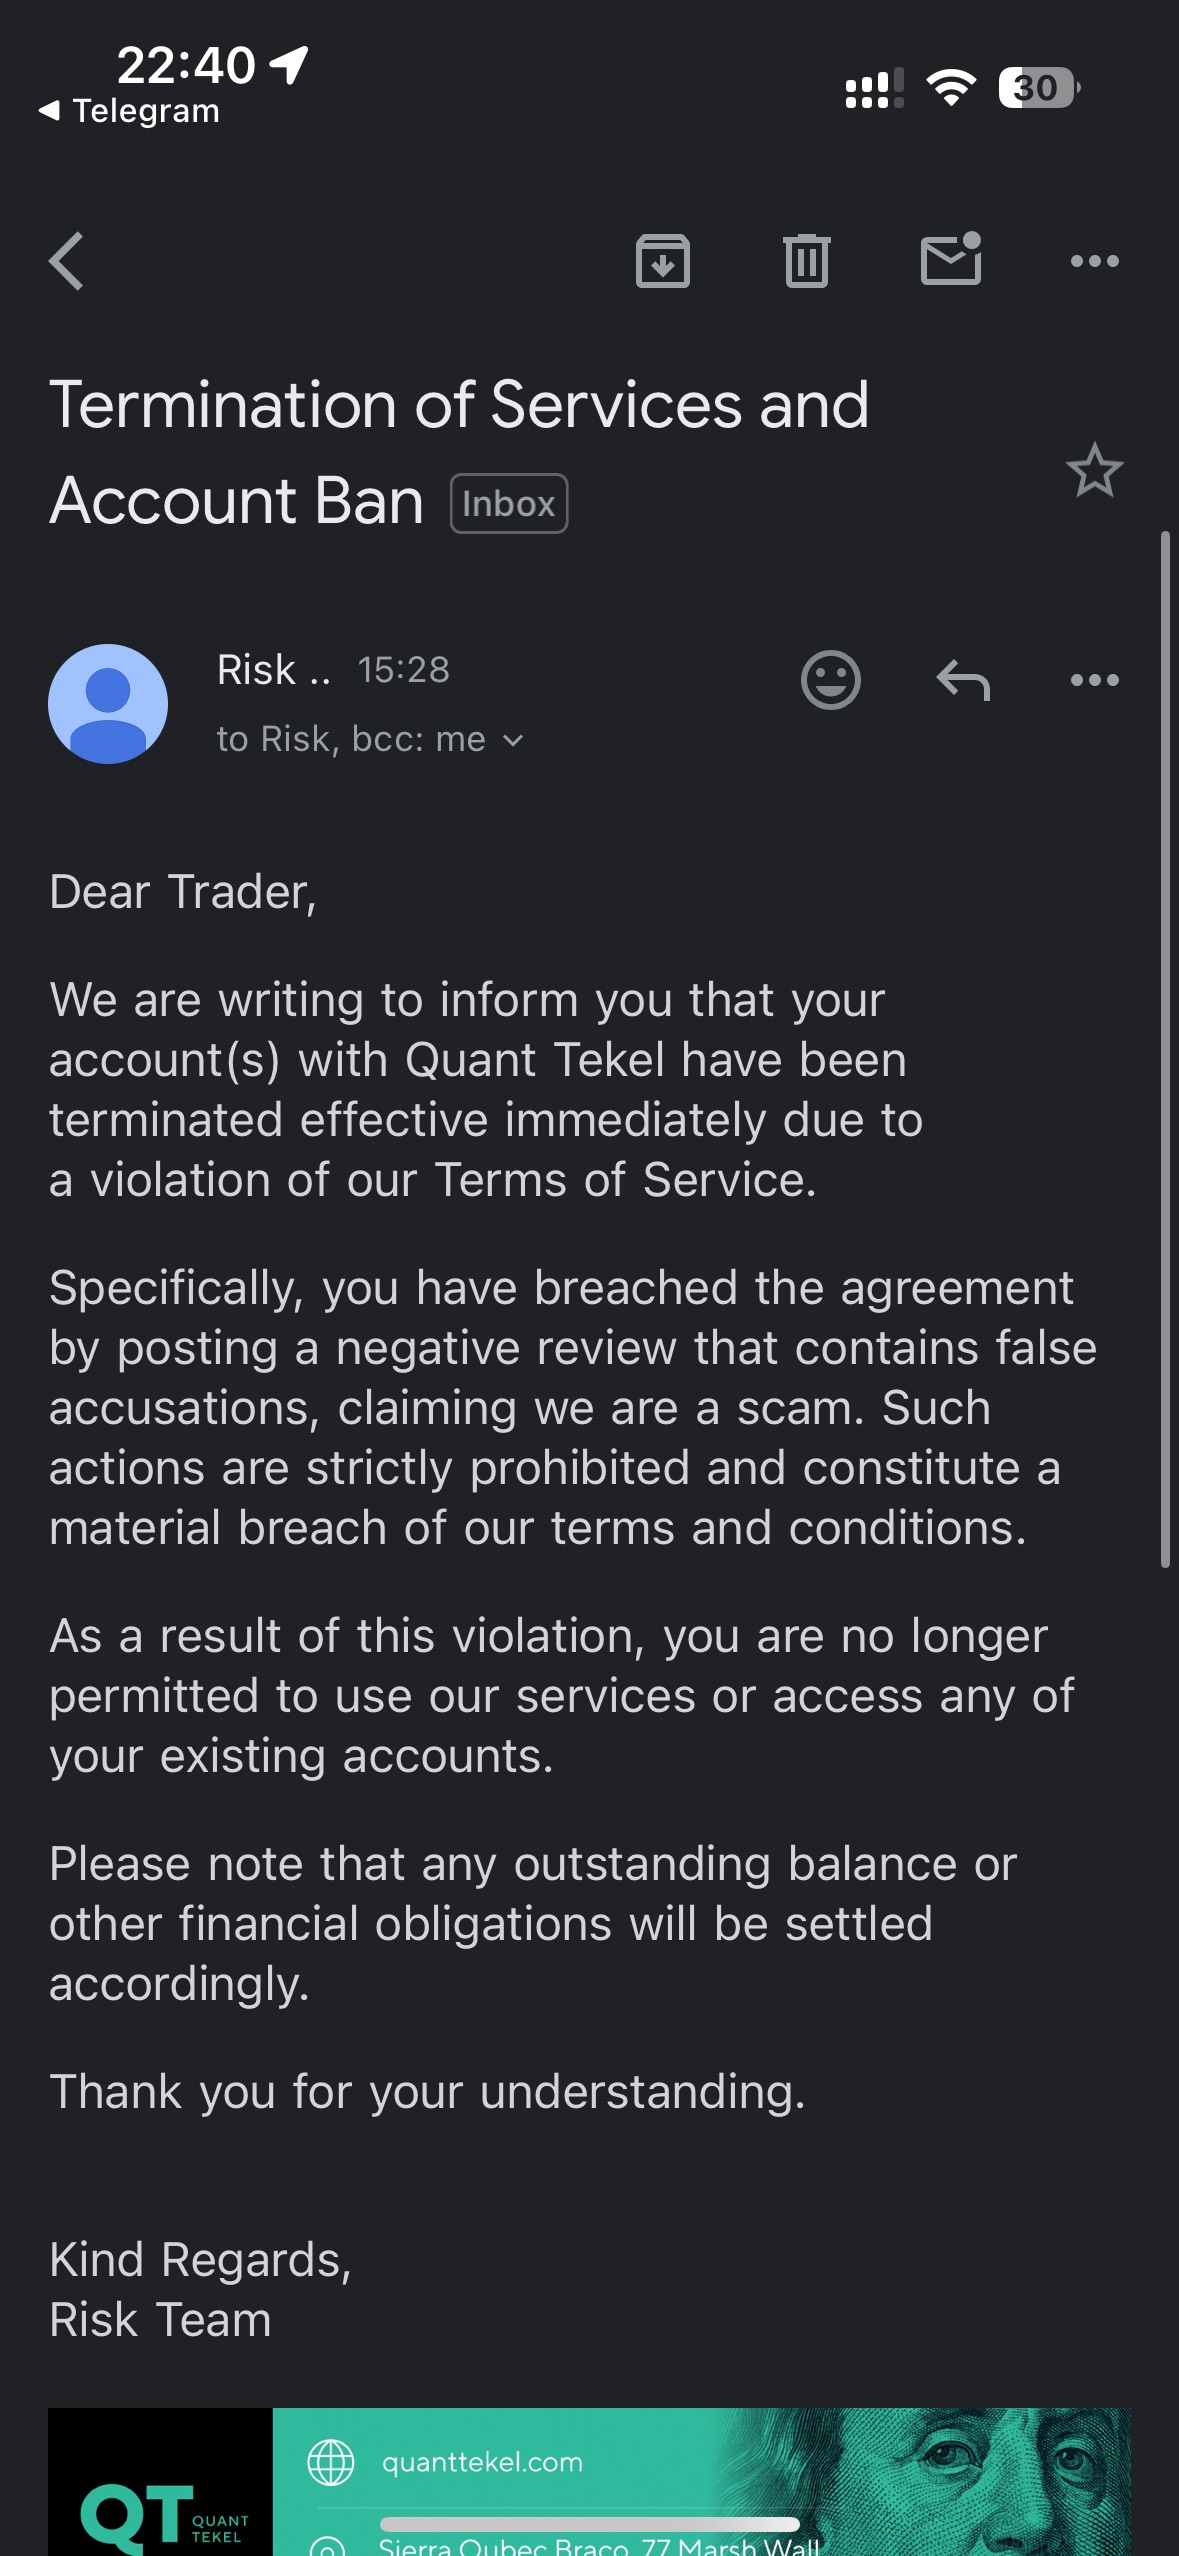
Task: Tap the globe icon in signature
Action: click(x=330, y=2462)
